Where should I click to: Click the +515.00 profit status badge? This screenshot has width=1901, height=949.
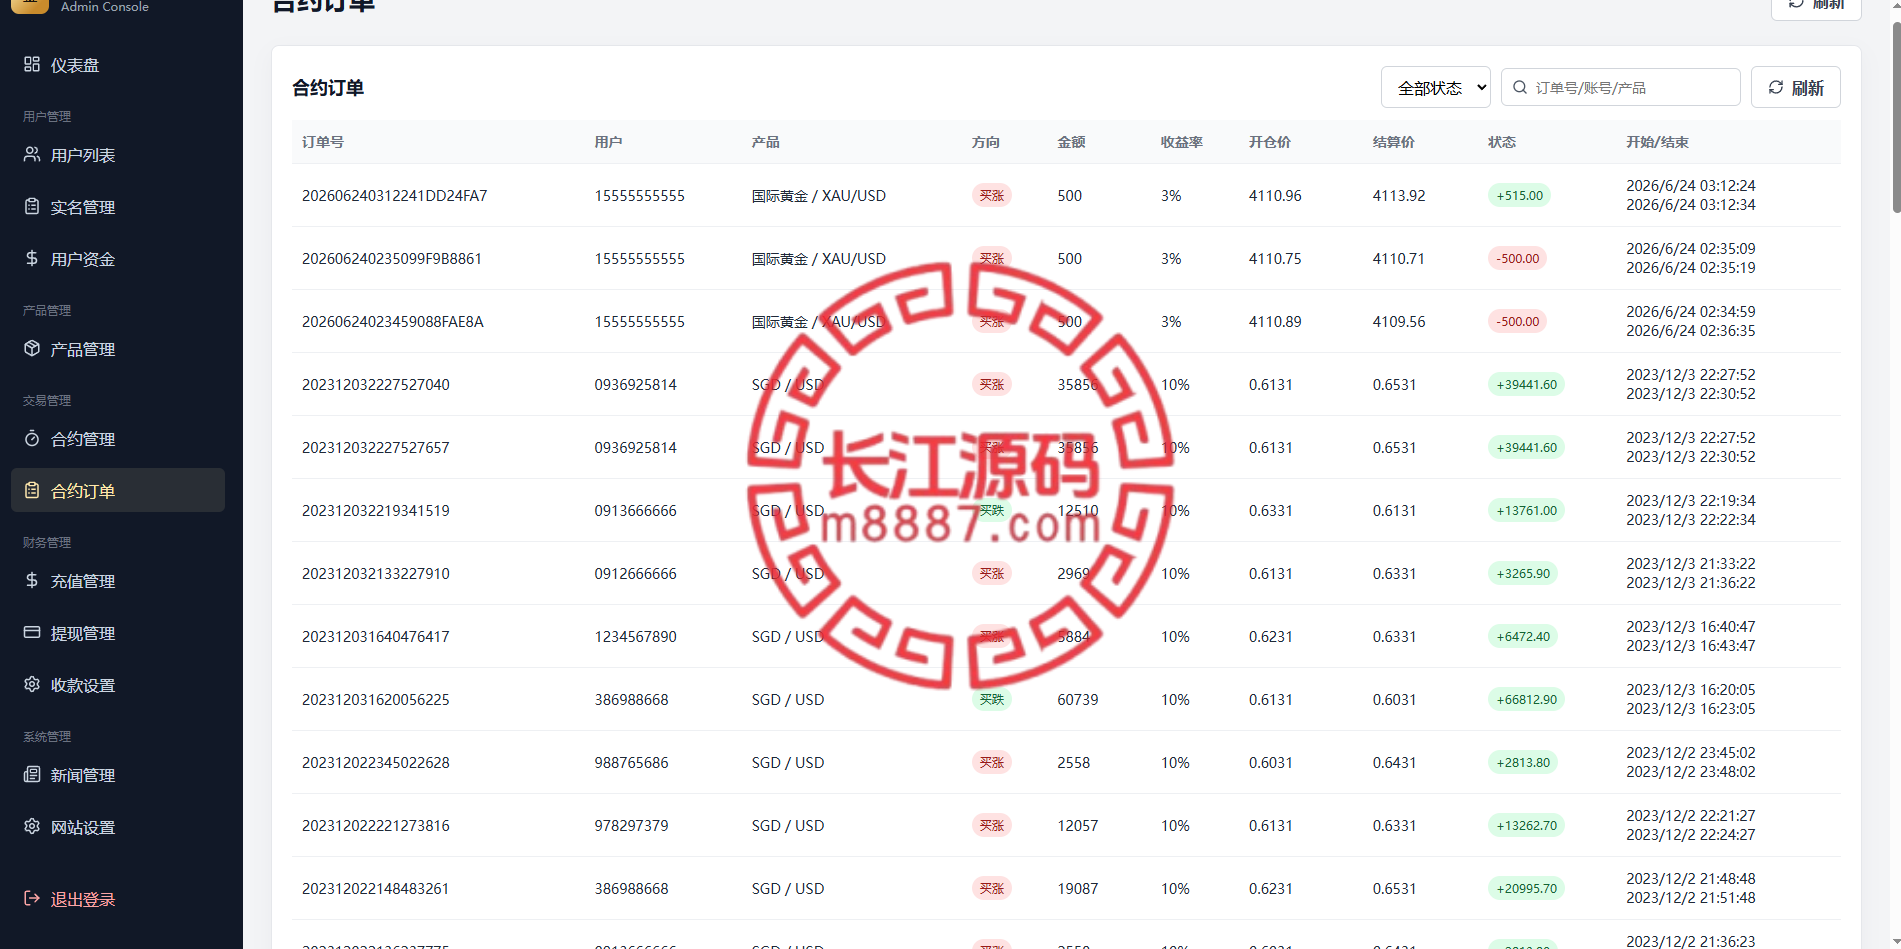[1519, 195]
